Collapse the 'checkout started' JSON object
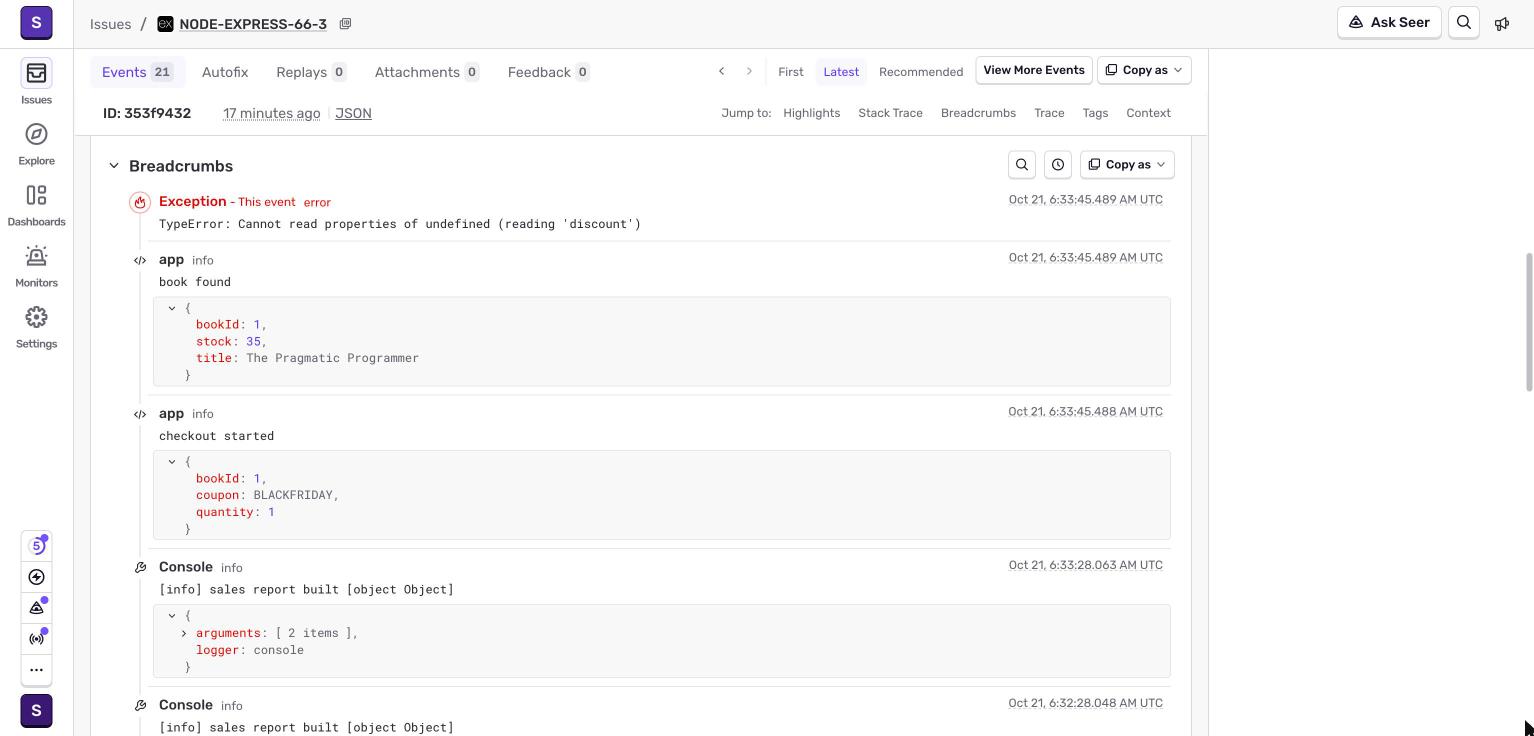 (x=172, y=462)
